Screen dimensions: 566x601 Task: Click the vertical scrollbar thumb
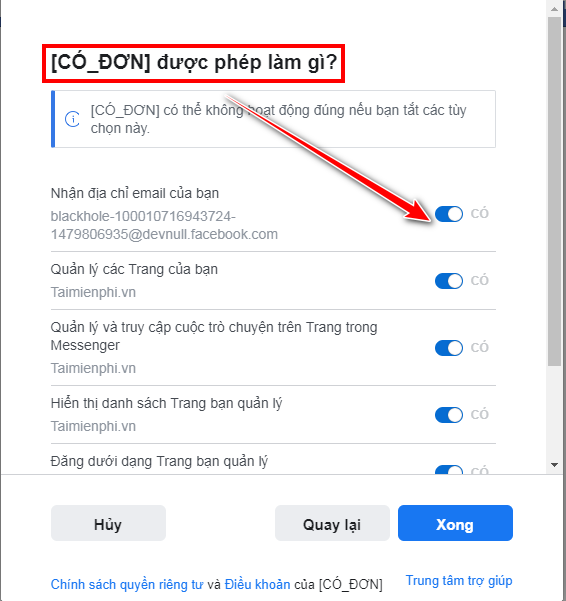pos(554,192)
